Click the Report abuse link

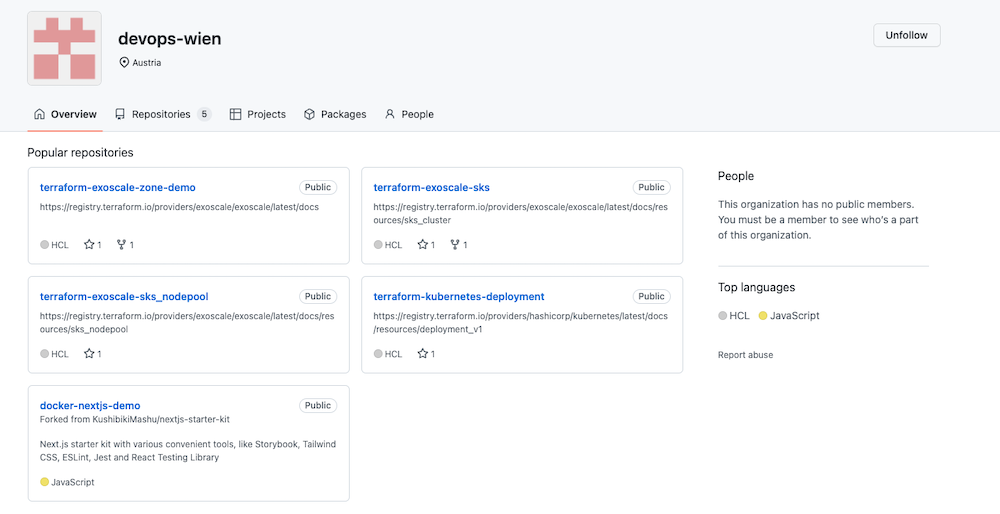[745, 355]
